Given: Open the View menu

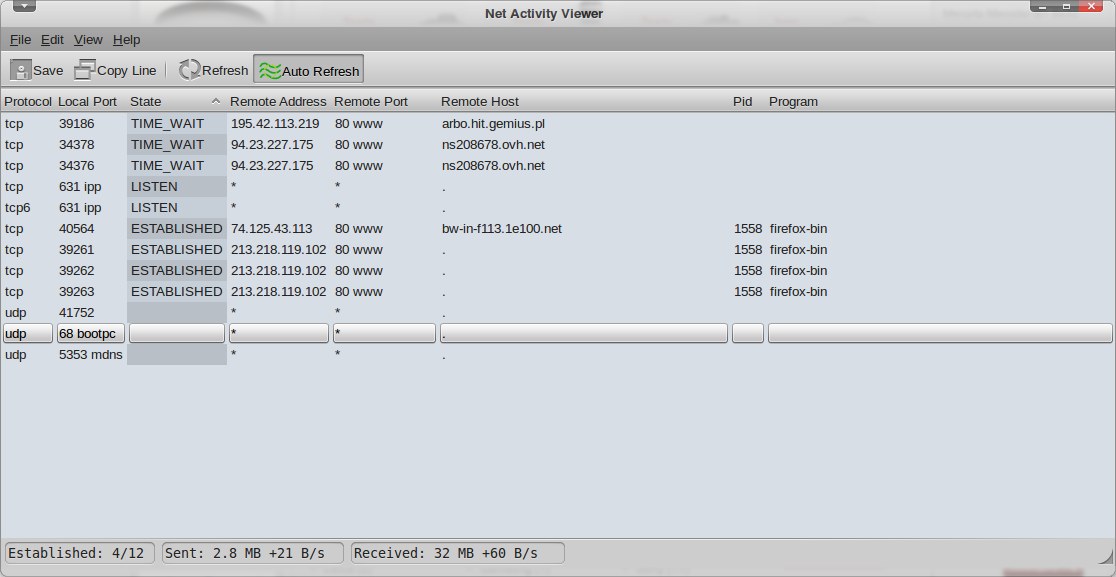Looking at the screenshot, I should coord(88,40).
